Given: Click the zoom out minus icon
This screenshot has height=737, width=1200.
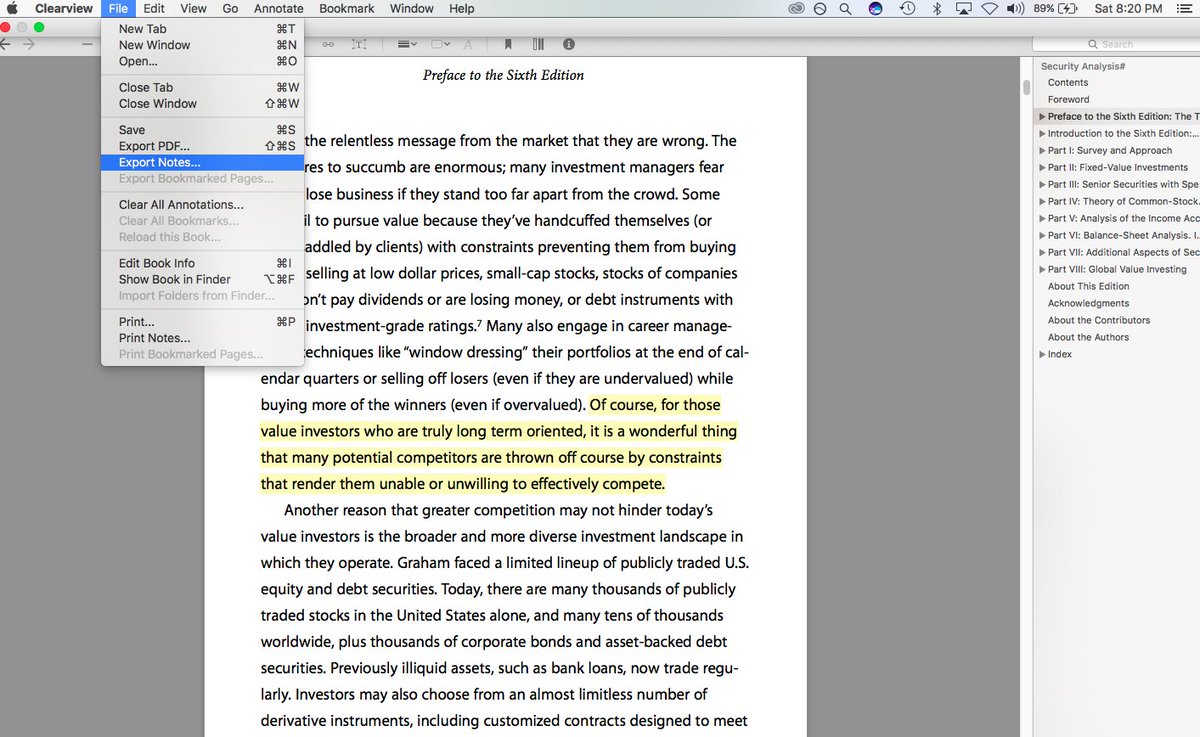Looking at the screenshot, I should (x=87, y=44).
